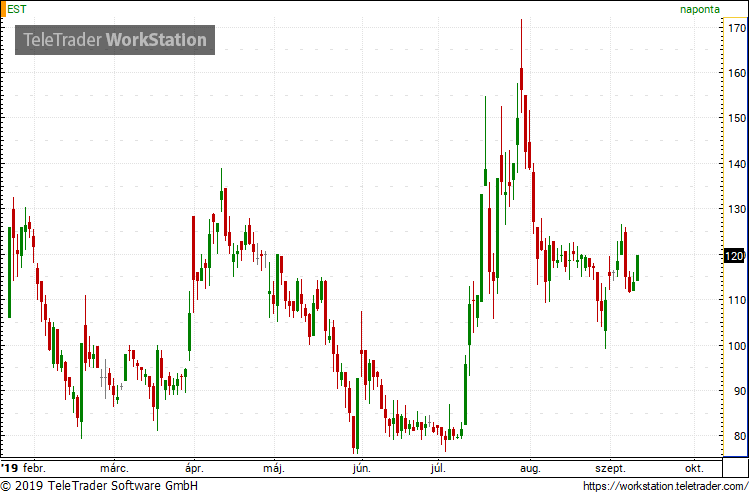Select the 90 price axis label
This screenshot has width=749, height=494.
[740, 391]
